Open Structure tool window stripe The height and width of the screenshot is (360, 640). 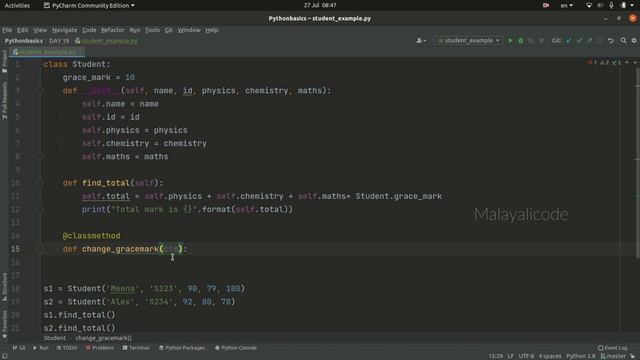(x=4, y=287)
